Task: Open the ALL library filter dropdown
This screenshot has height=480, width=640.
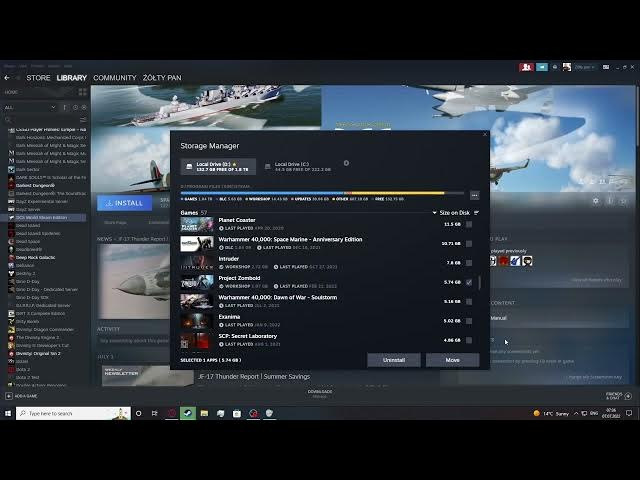Action: point(30,107)
